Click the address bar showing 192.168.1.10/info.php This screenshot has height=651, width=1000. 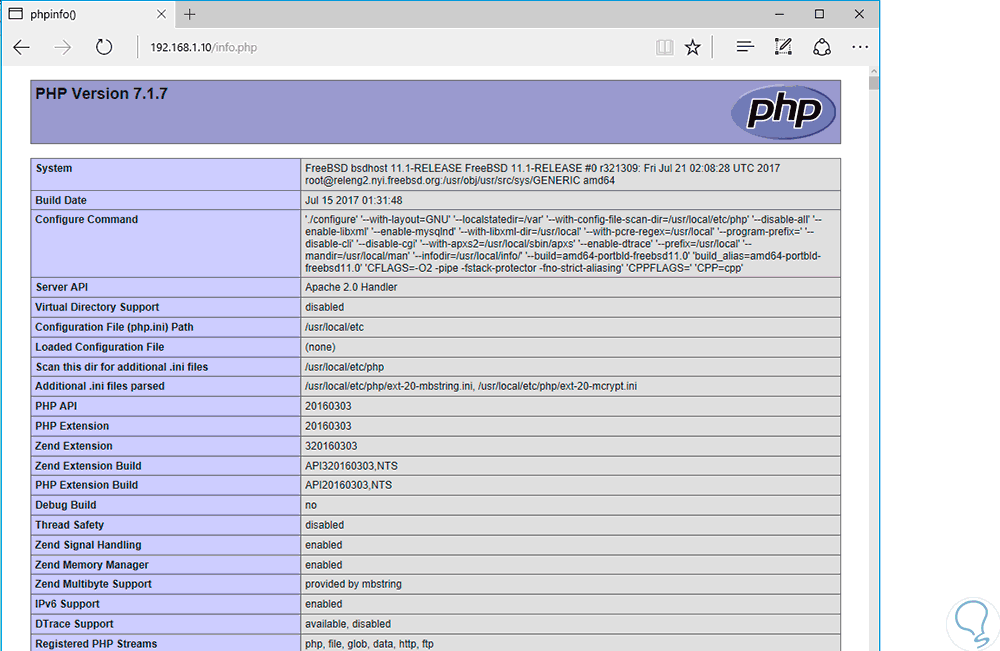pos(203,47)
